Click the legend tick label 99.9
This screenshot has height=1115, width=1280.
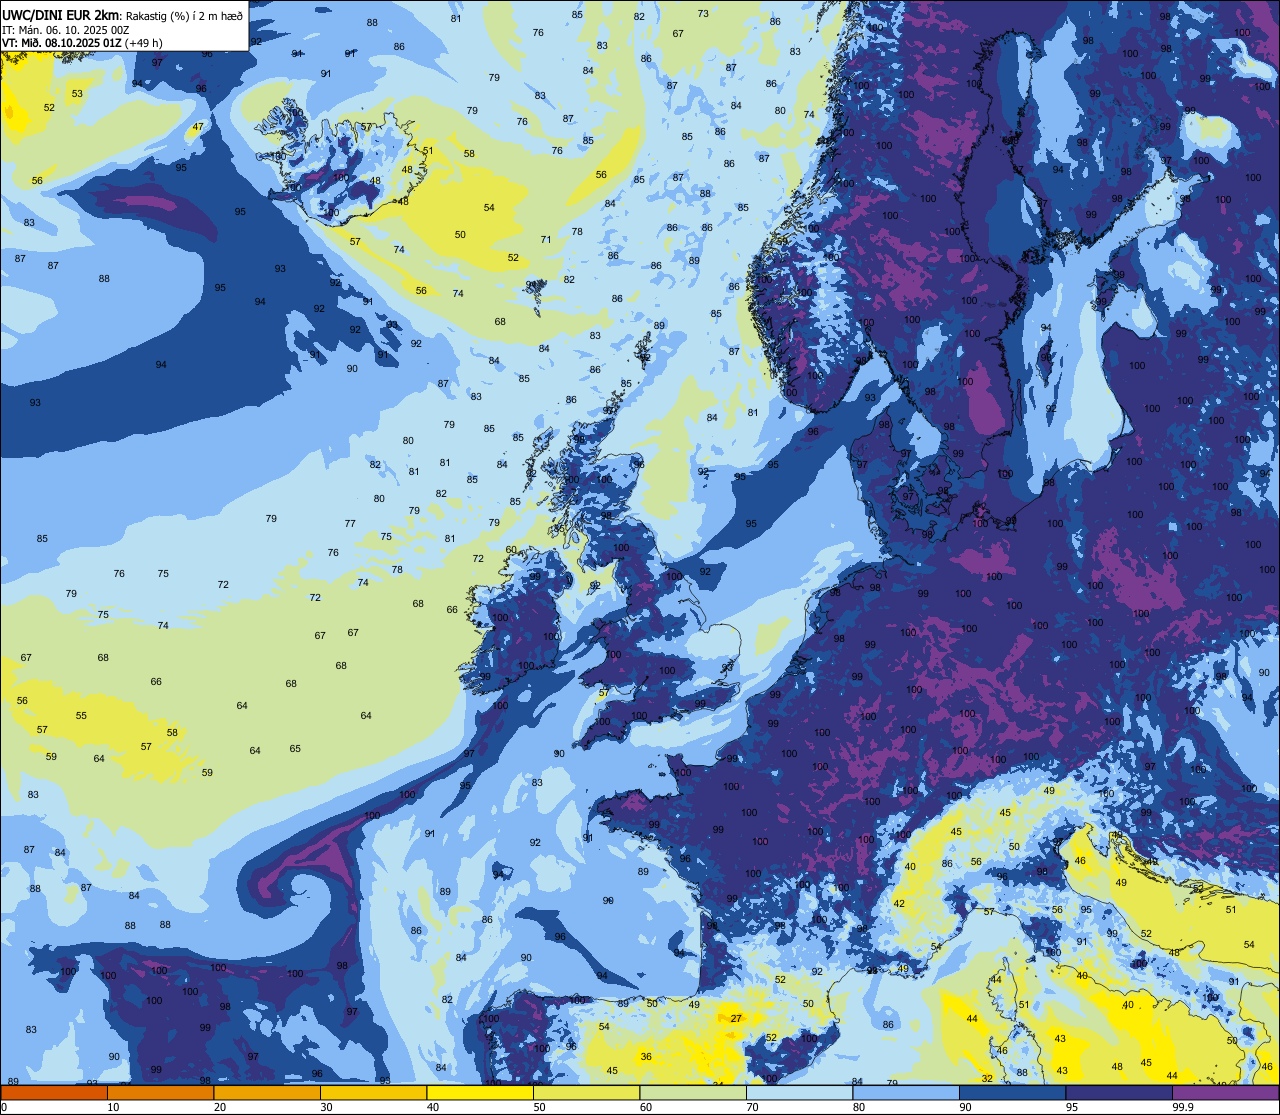1184,1107
